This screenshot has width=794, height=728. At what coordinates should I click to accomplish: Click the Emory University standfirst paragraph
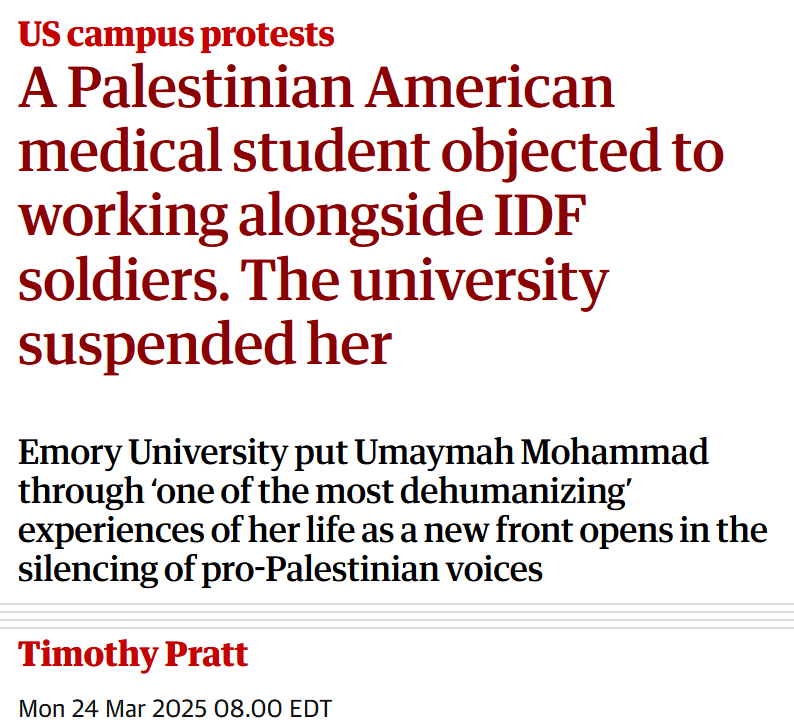coord(392,511)
